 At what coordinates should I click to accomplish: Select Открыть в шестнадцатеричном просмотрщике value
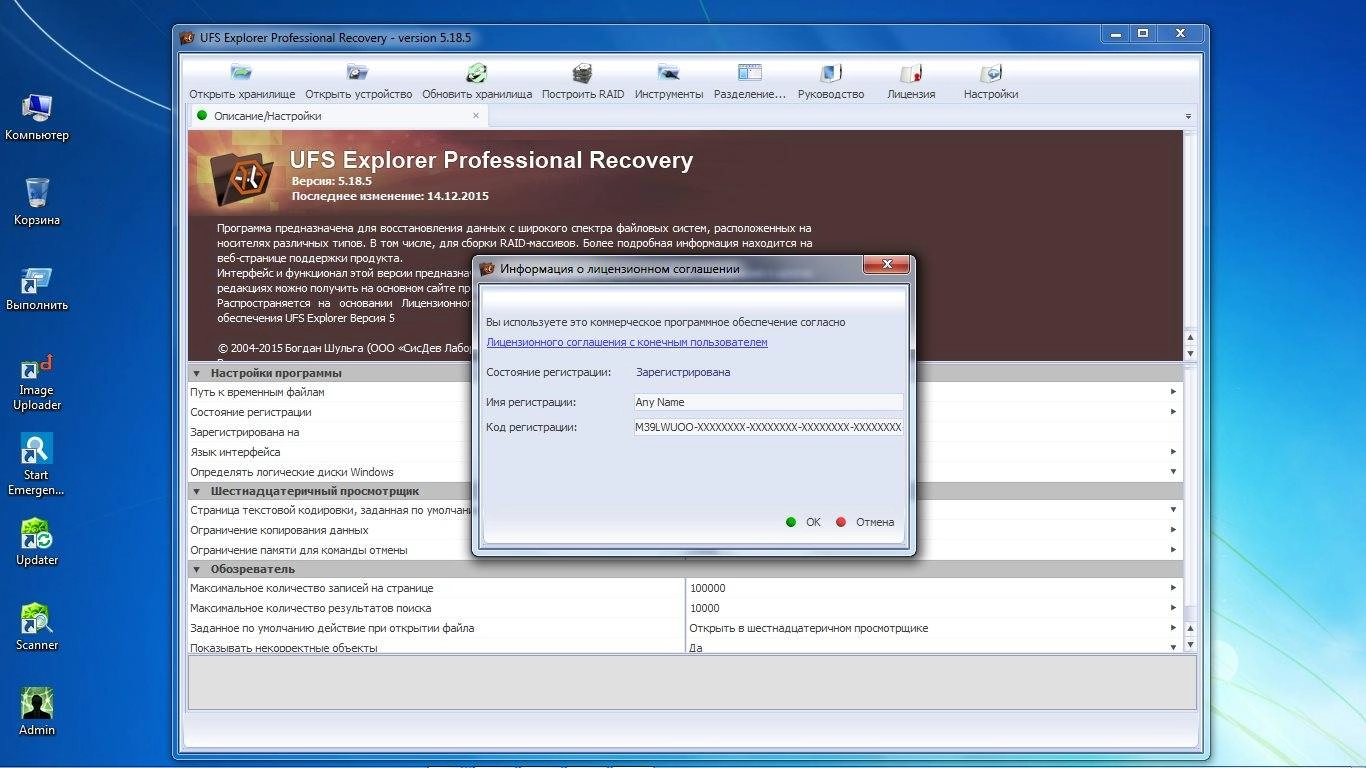point(809,628)
